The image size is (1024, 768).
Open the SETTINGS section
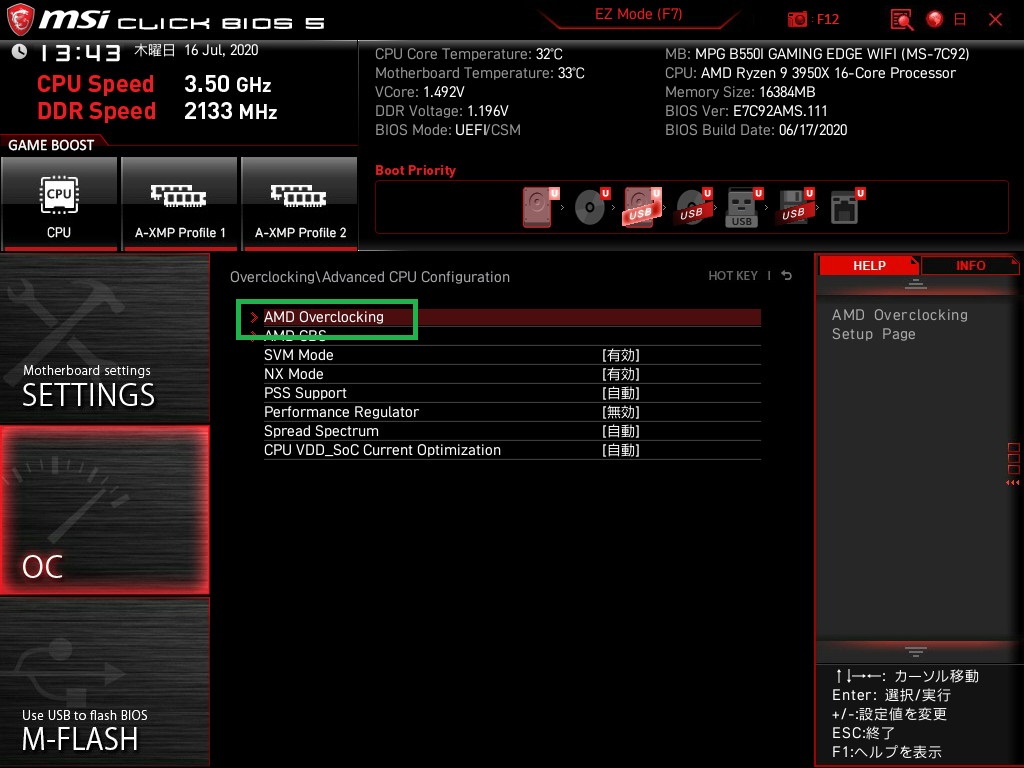(x=104, y=338)
